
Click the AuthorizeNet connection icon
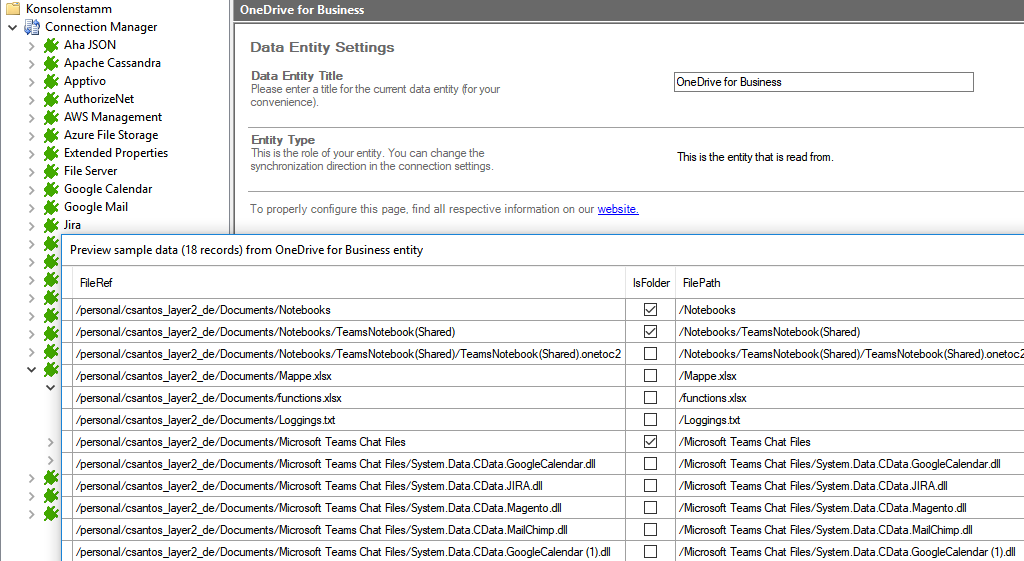tap(51, 99)
